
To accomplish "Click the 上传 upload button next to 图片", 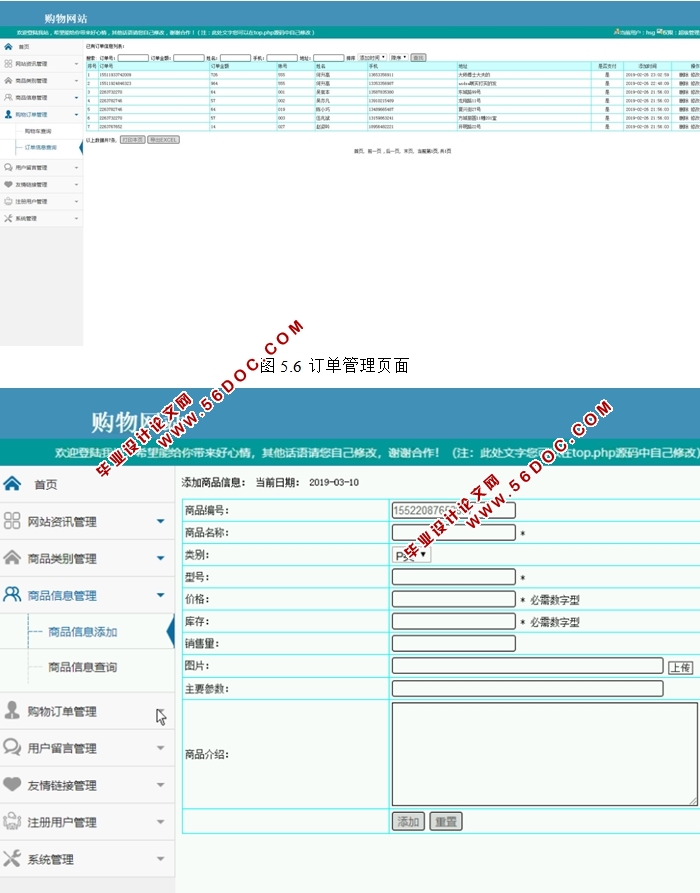I will (680, 667).
